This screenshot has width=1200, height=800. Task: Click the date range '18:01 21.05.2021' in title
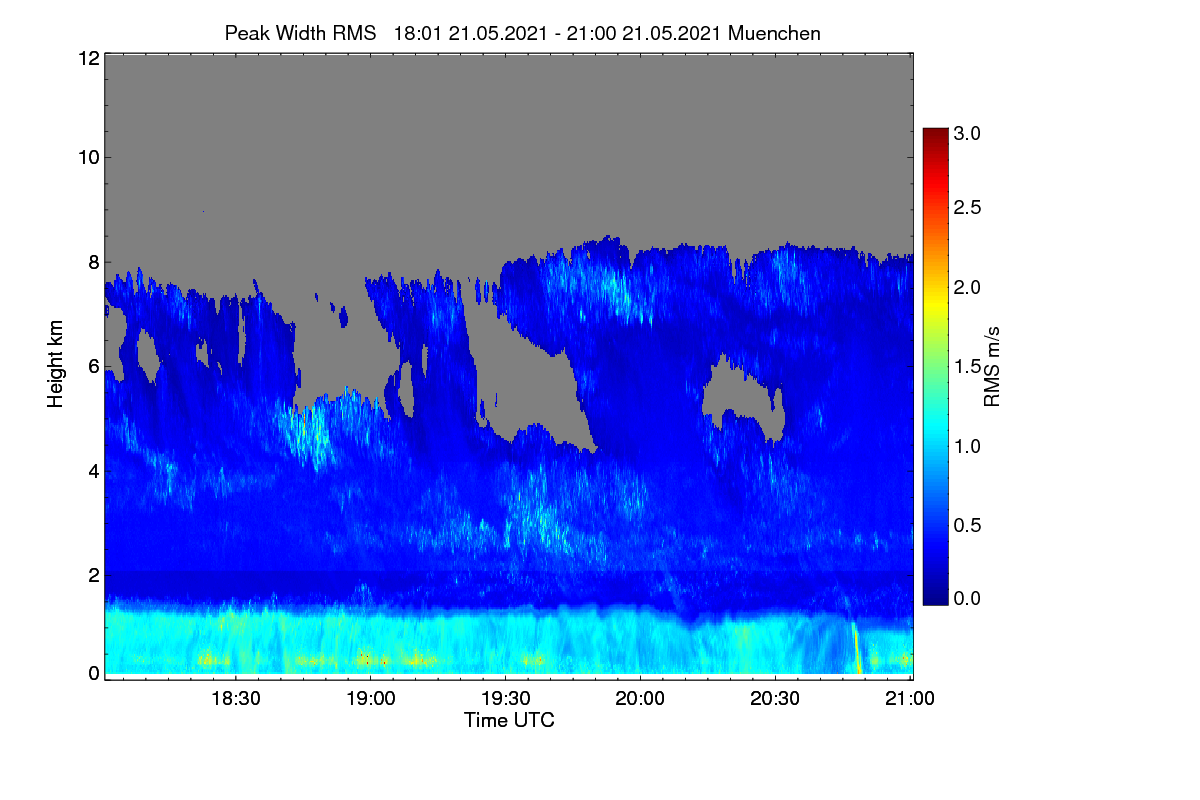[470, 33]
